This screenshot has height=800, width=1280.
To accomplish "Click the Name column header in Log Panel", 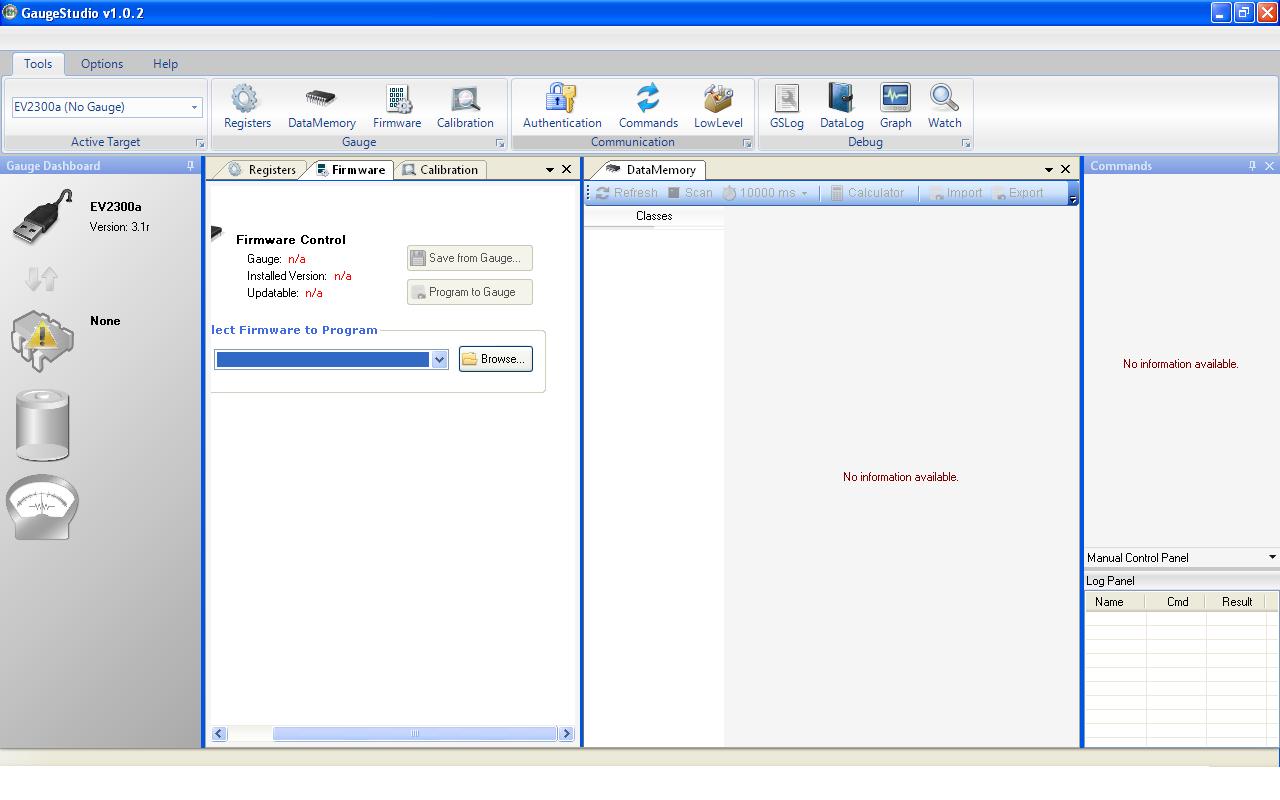I will coord(1115,602).
